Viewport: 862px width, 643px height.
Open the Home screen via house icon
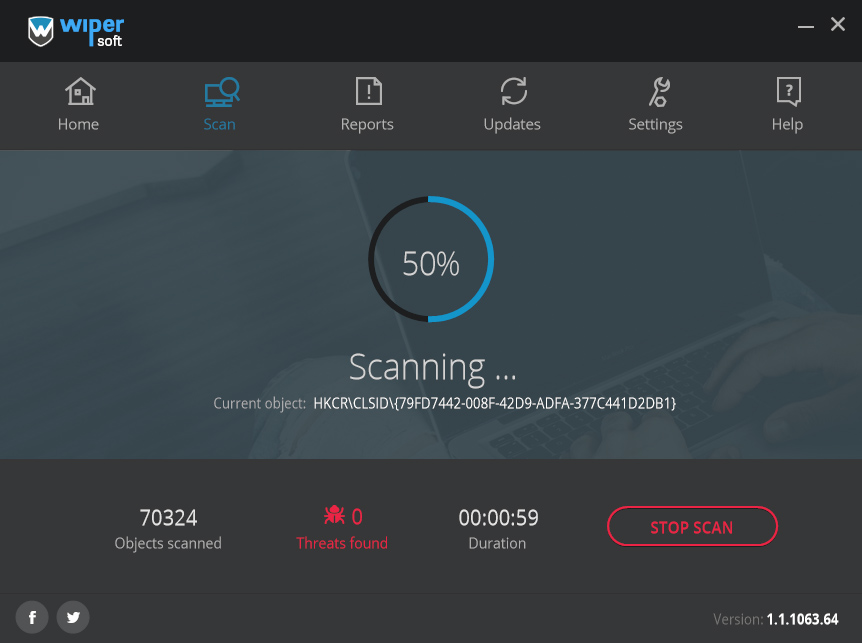pos(78,90)
